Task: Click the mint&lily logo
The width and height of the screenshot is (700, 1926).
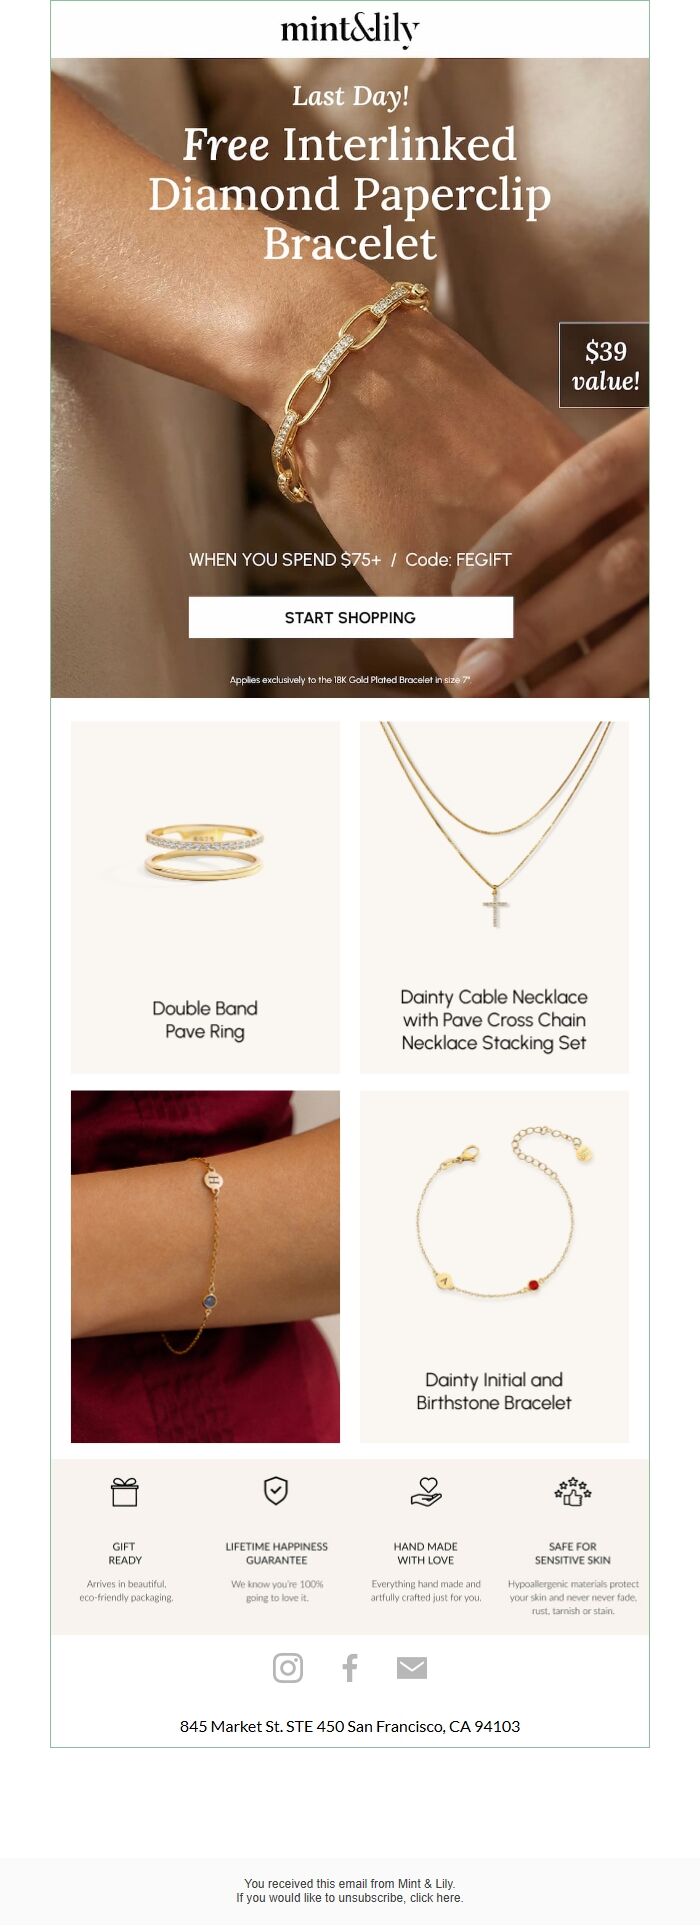Action: [x=350, y=30]
